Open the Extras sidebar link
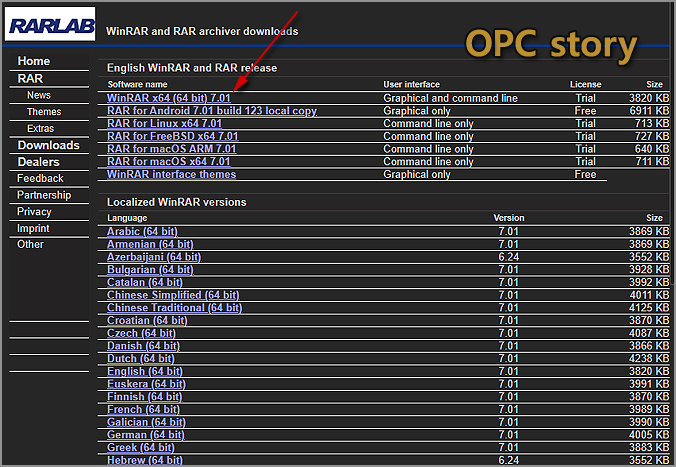Viewport: 676px width, 467px height. coord(41,129)
